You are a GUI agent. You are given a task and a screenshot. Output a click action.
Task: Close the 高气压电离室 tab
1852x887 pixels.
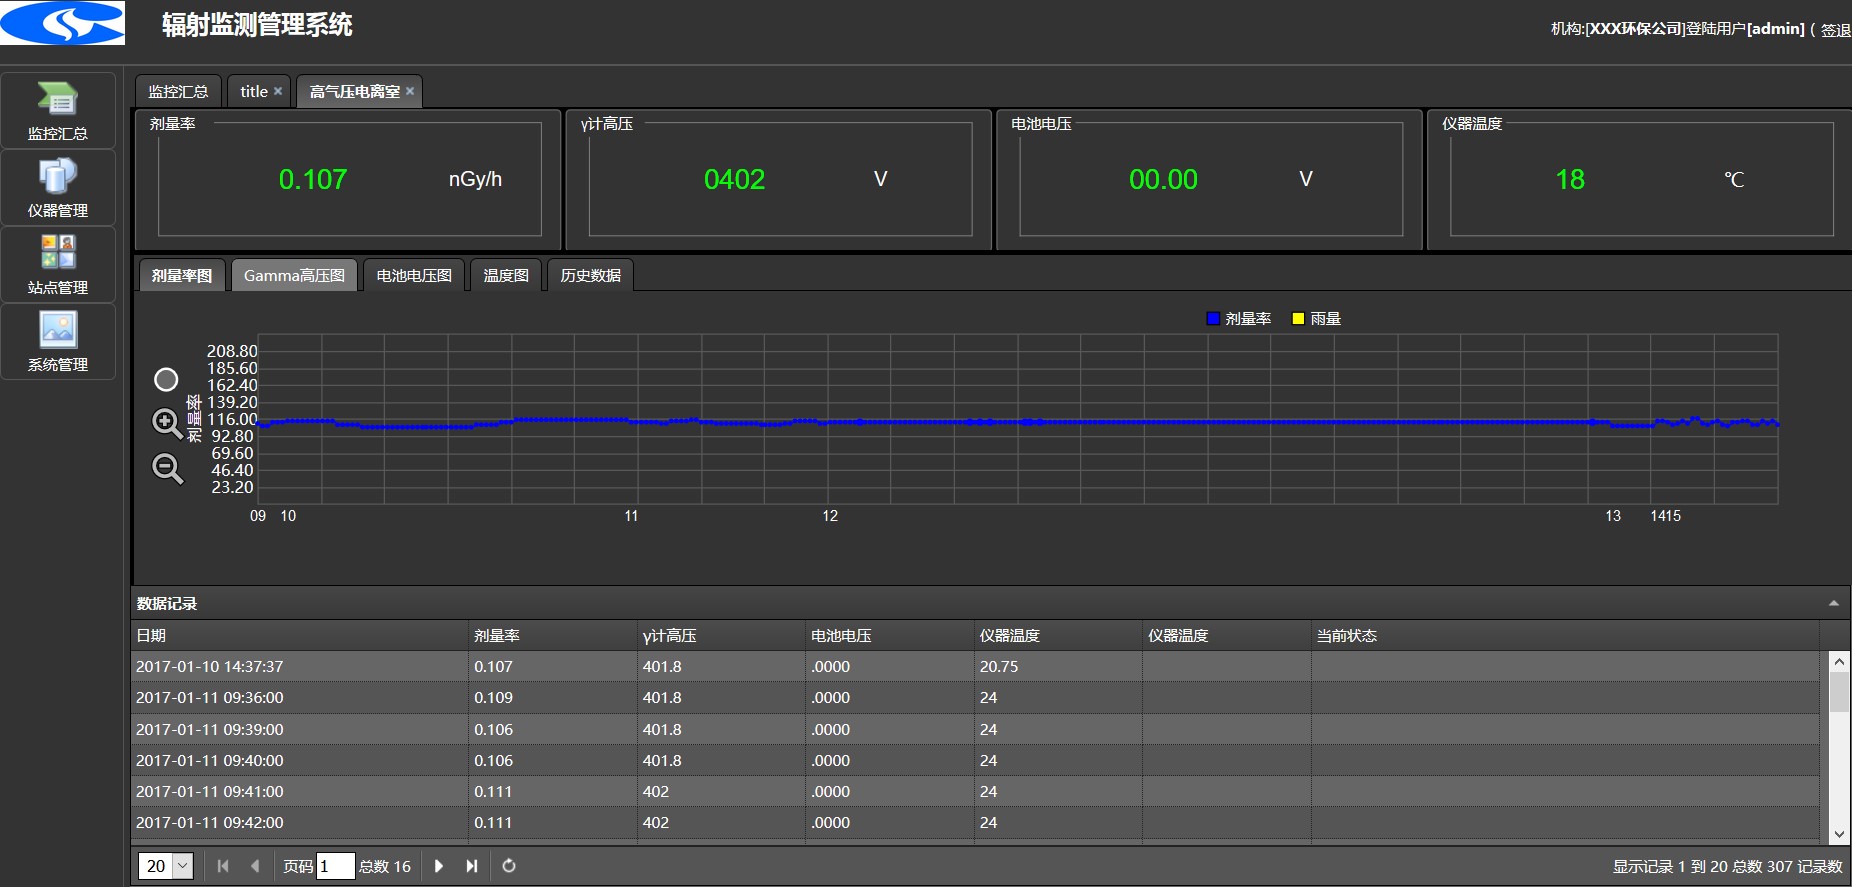point(410,91)
